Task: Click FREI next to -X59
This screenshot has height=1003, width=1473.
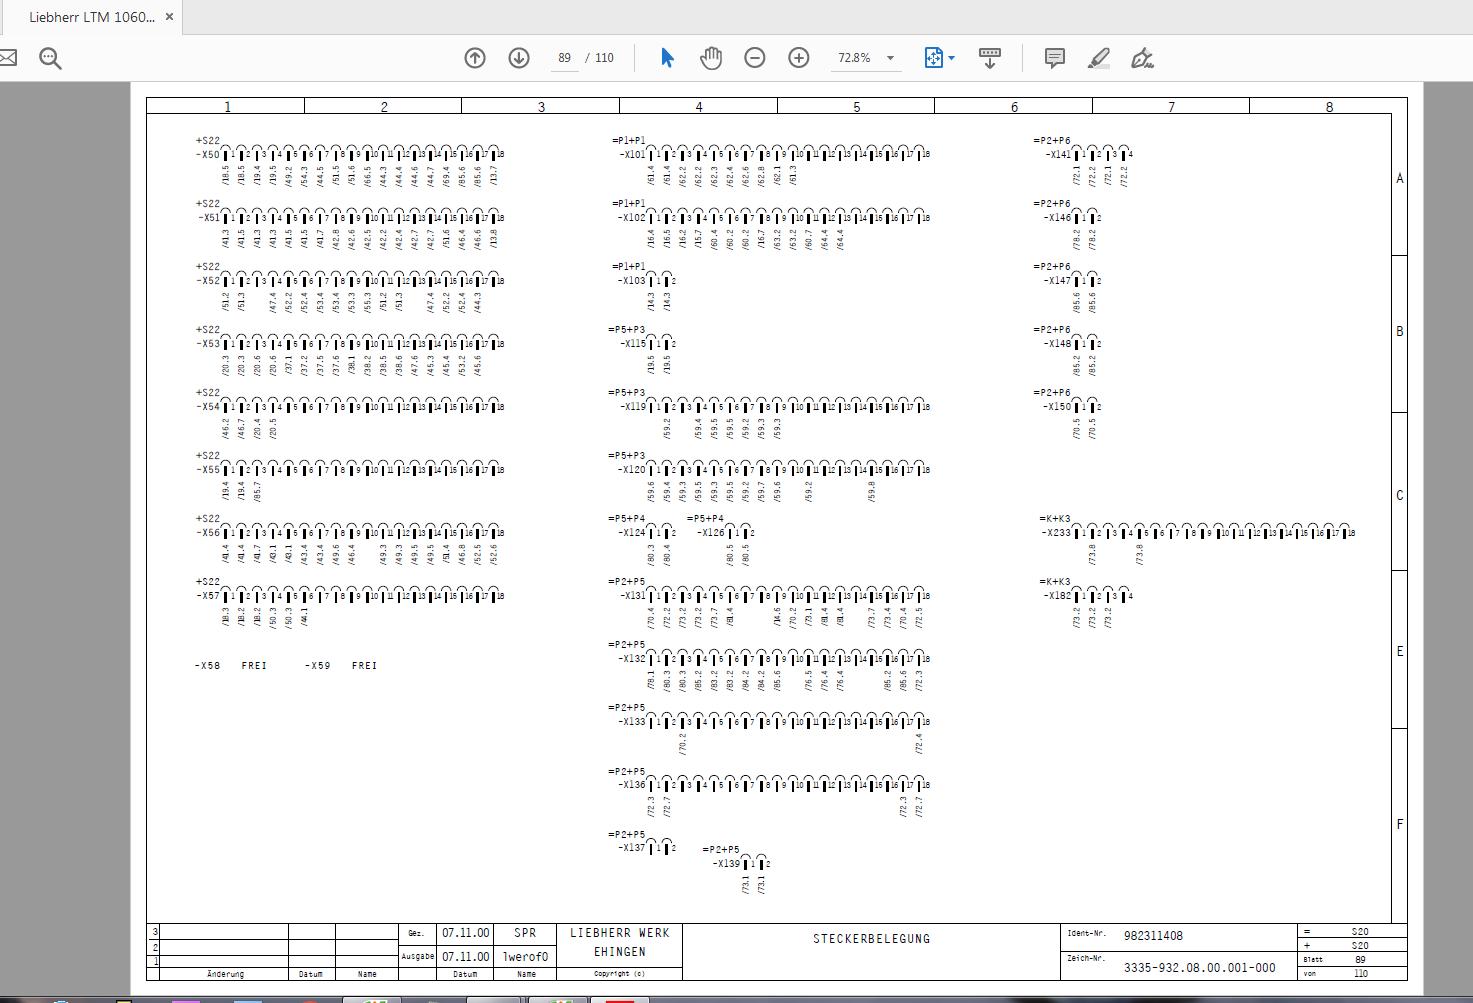Action: click(365, 666)
